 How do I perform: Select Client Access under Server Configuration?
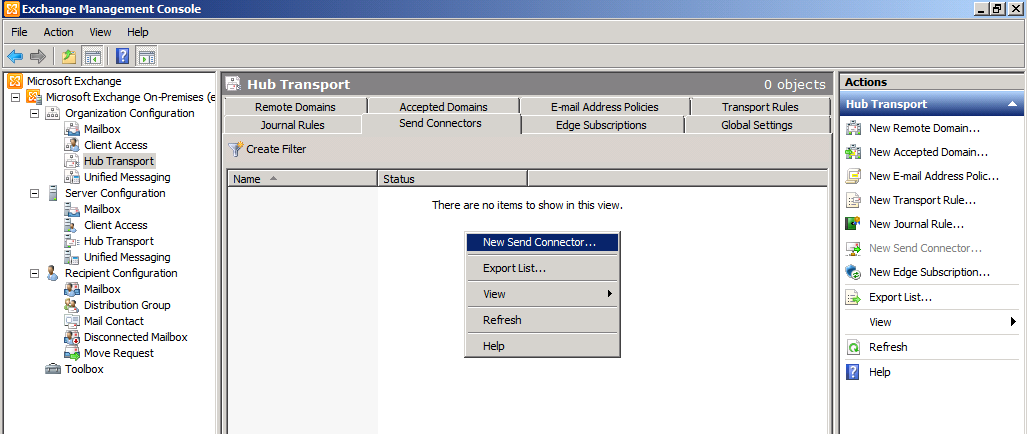pos(116,225)
